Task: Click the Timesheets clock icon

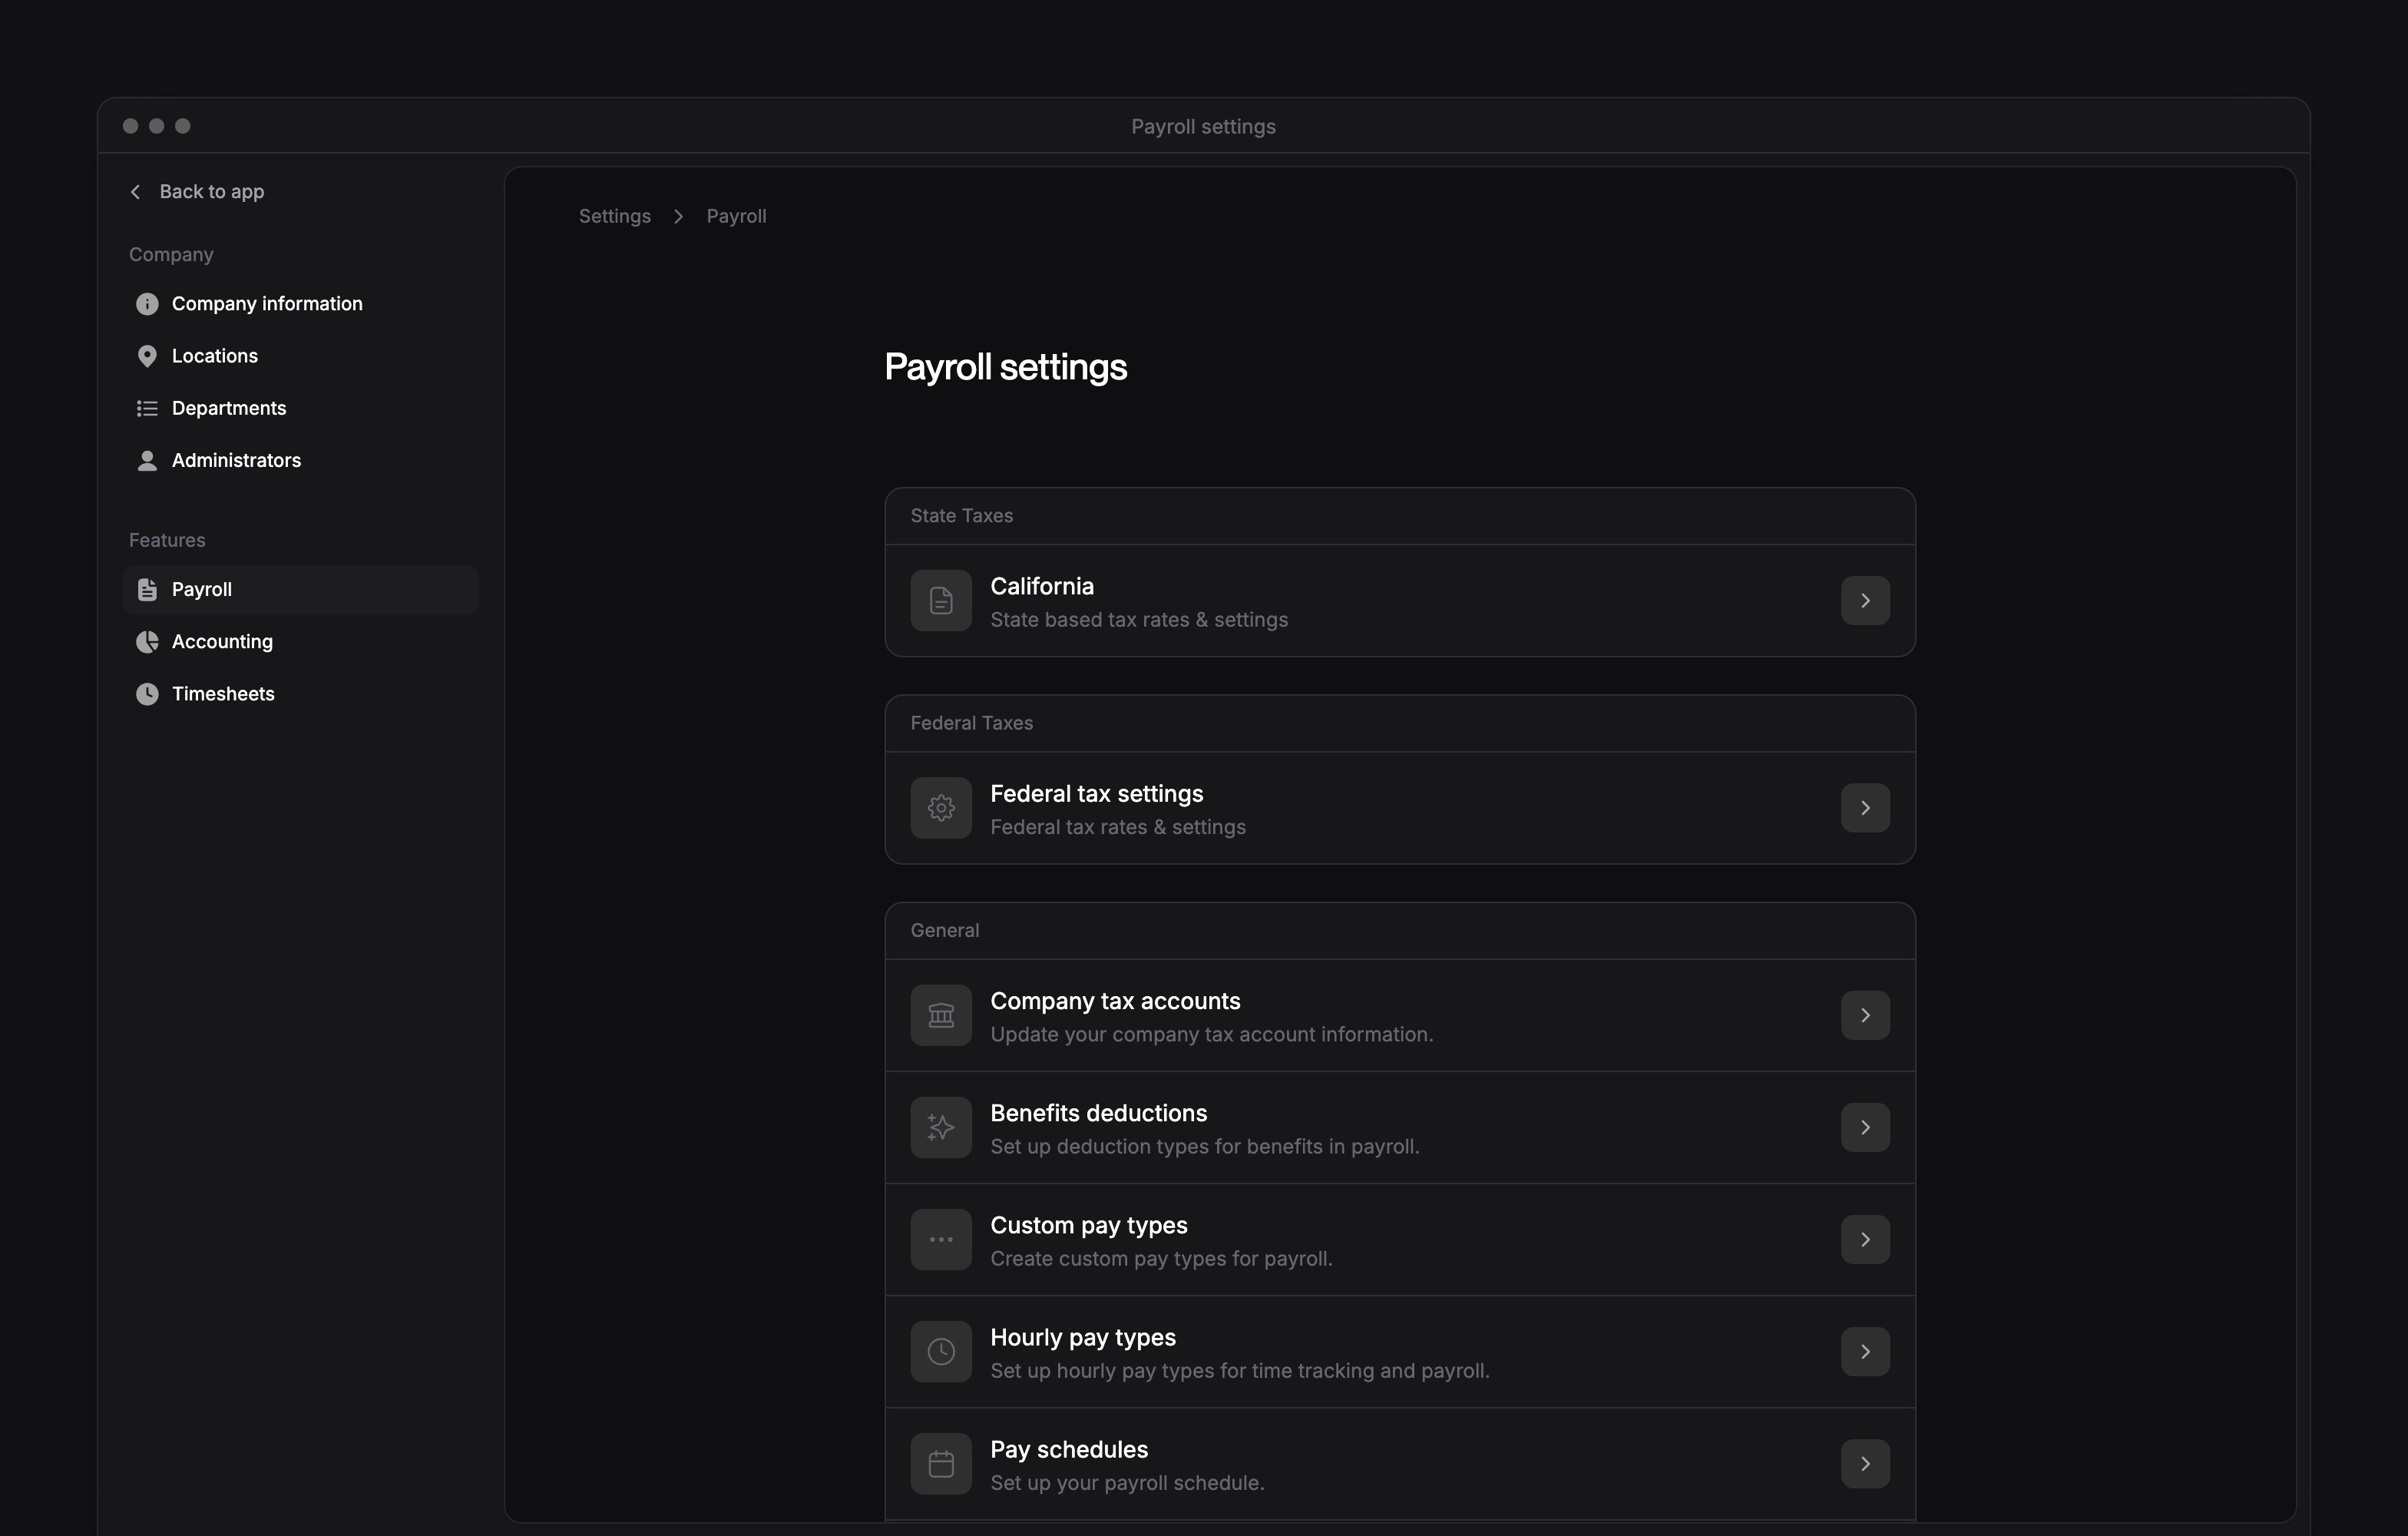Action: coord(147,694)
